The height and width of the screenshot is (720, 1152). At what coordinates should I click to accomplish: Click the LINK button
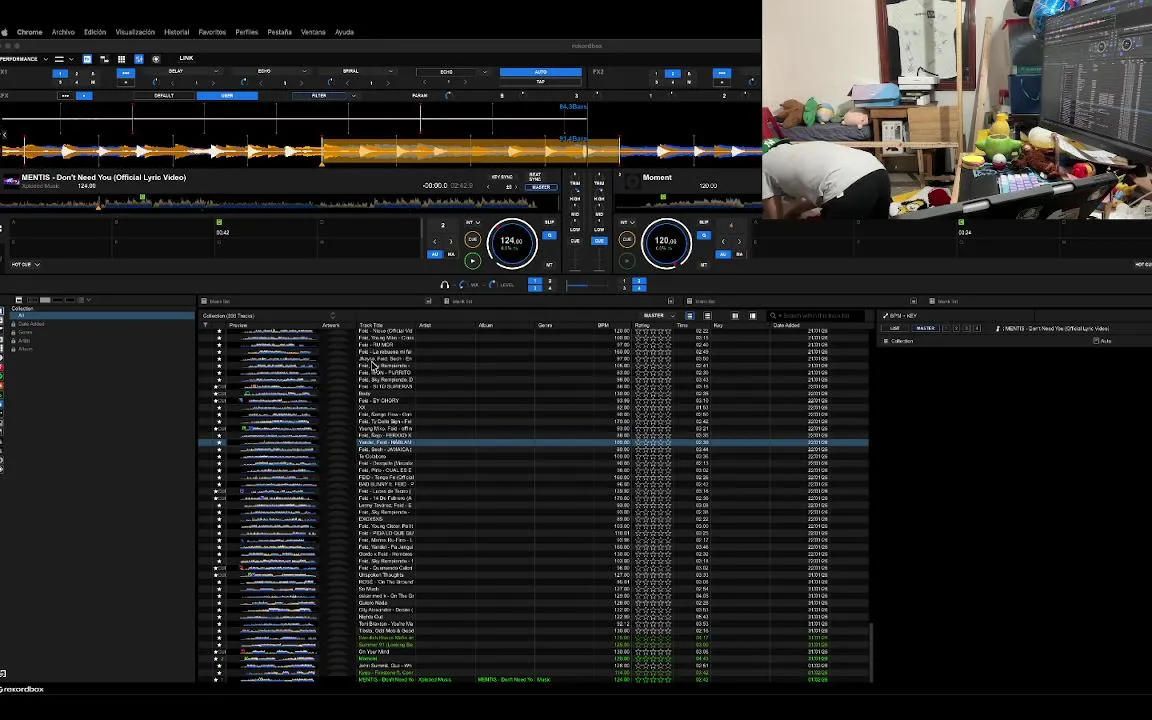tap(186, 58)
